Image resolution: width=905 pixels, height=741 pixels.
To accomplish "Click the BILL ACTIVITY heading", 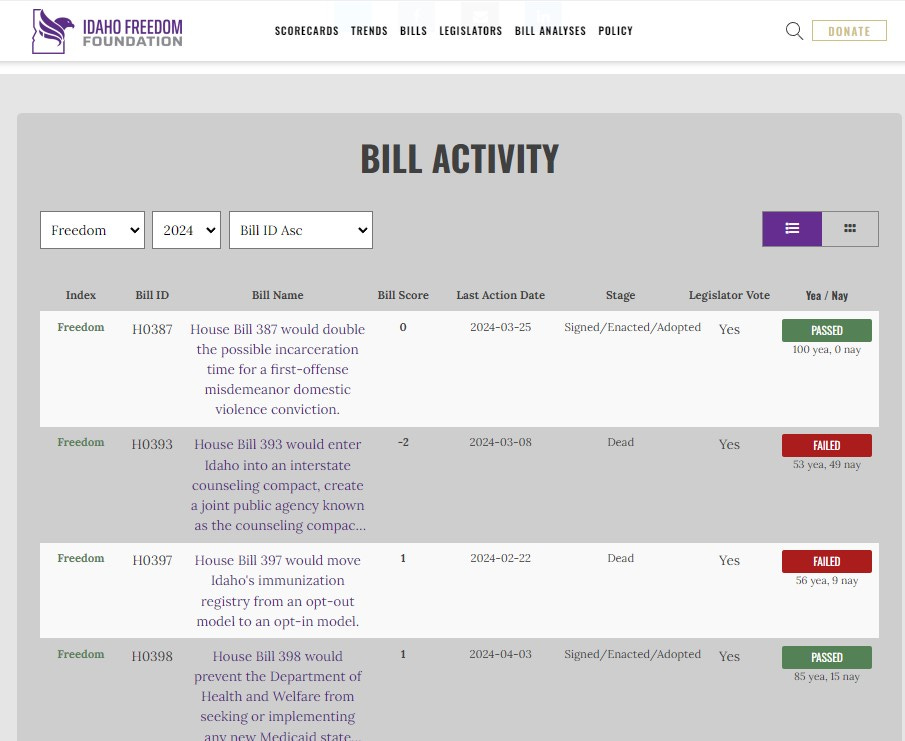I will (459, 159).
